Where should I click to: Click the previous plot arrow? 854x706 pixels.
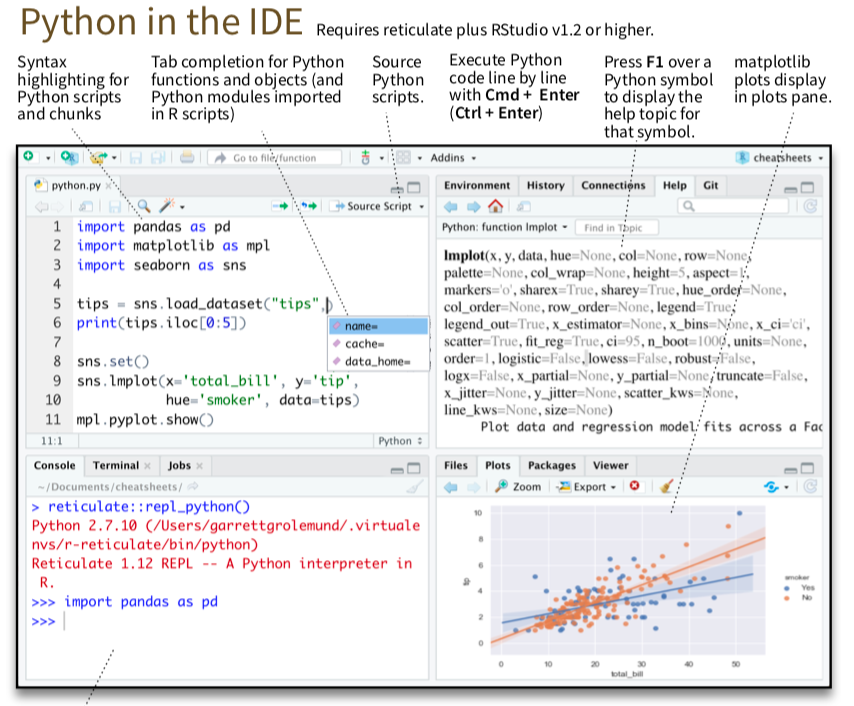click(450, 487)
